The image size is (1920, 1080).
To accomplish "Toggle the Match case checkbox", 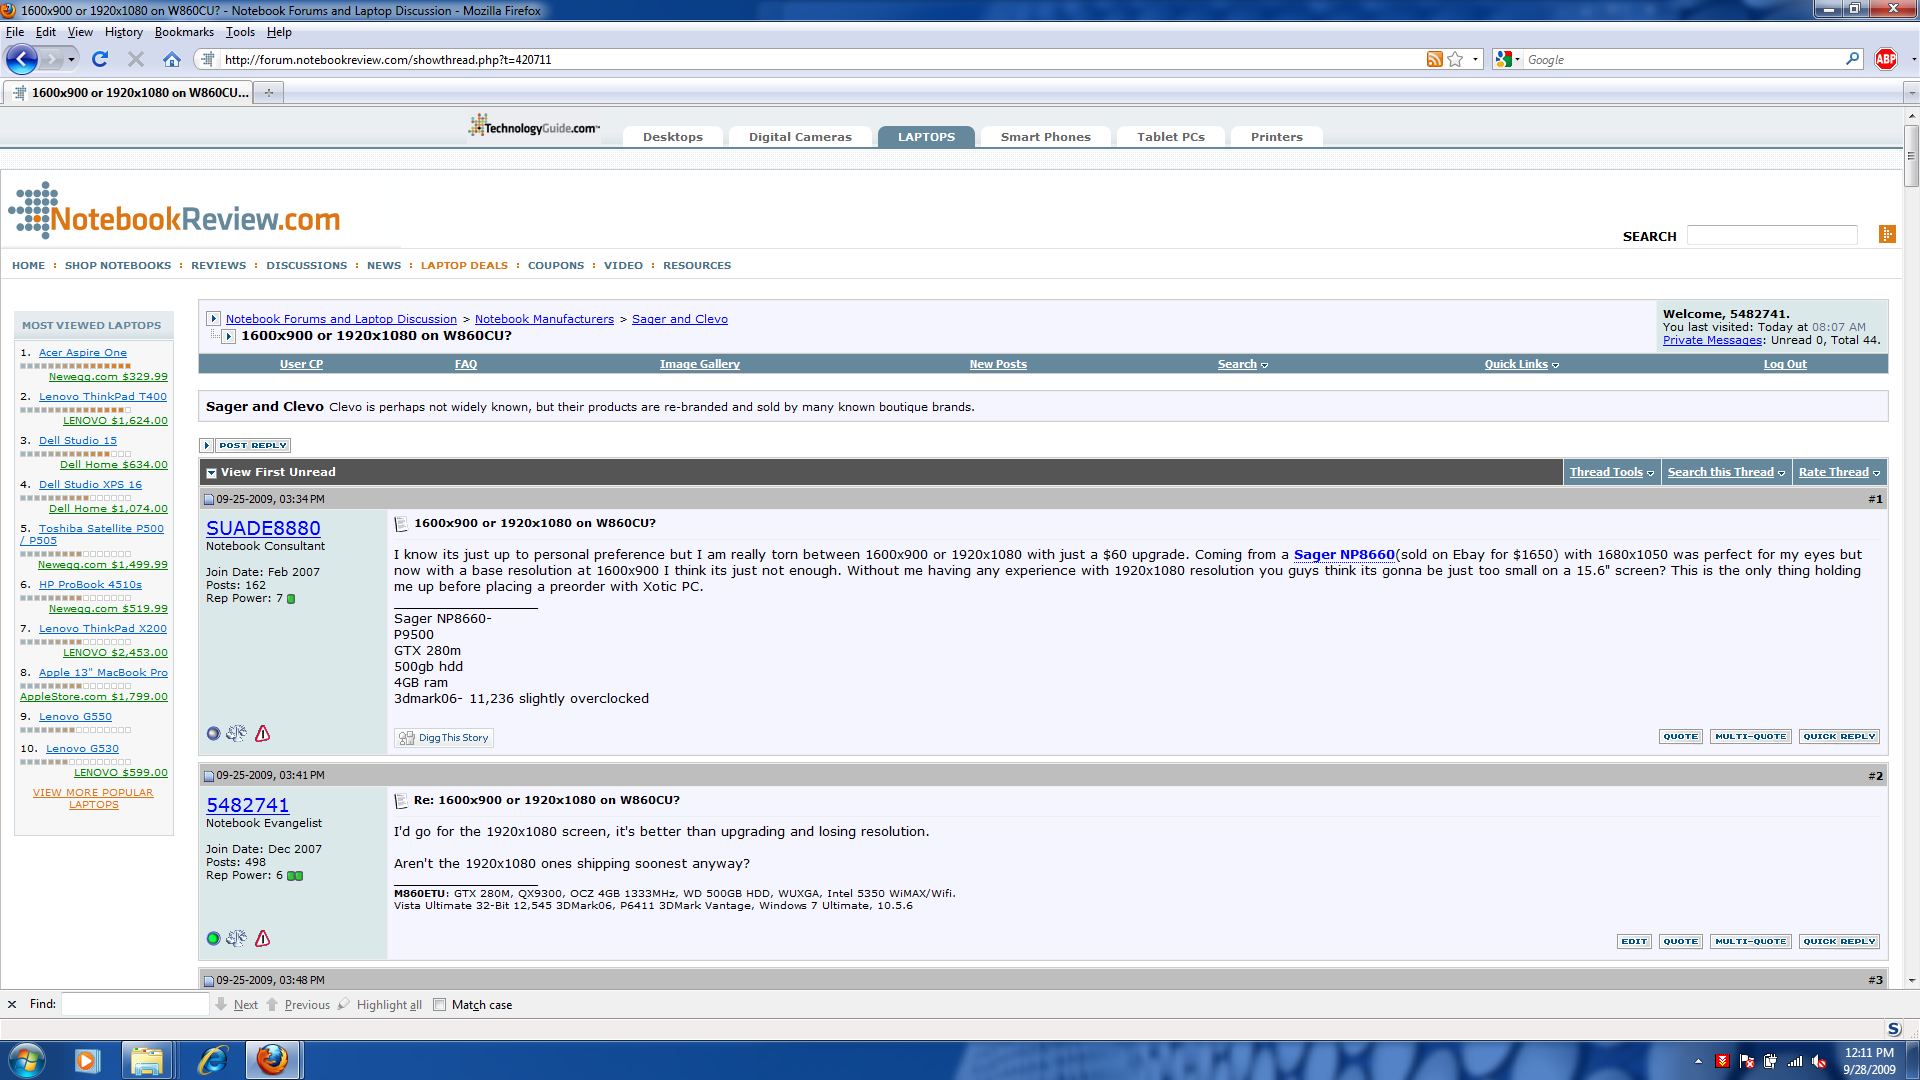I will tap(439, 1004).
